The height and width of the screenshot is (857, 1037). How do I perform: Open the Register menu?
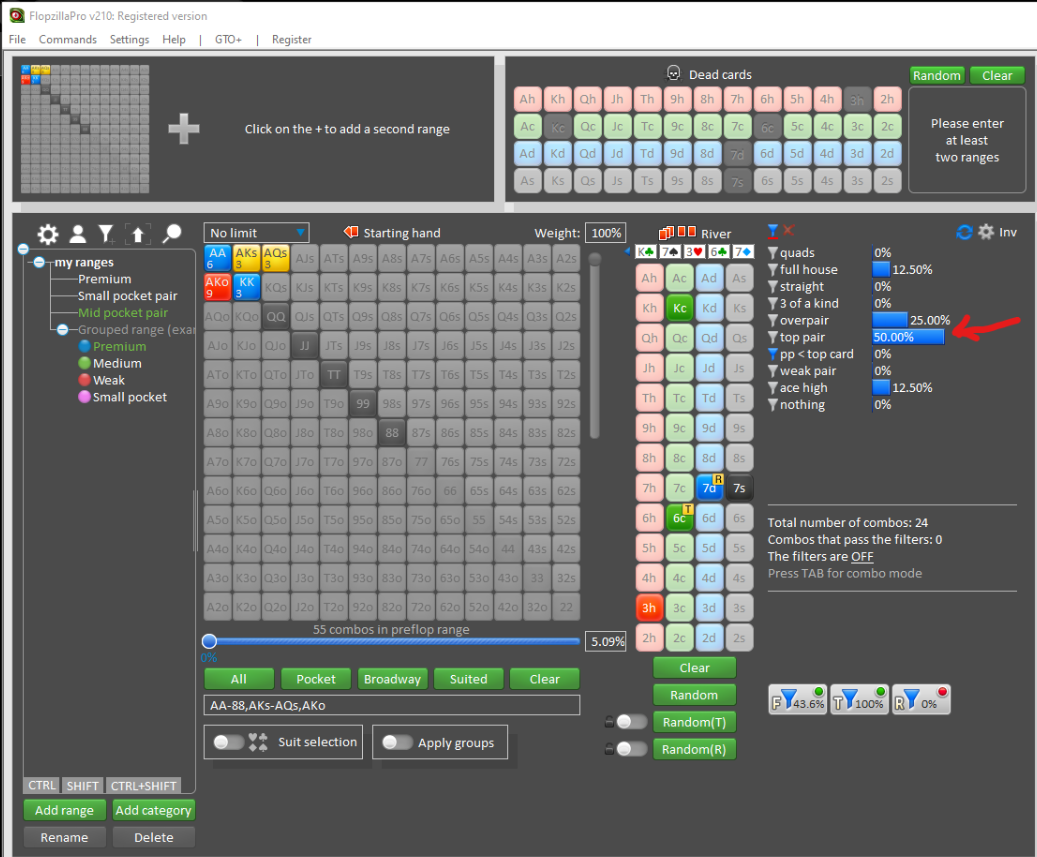pyautogui.click(x=292, y=39)
